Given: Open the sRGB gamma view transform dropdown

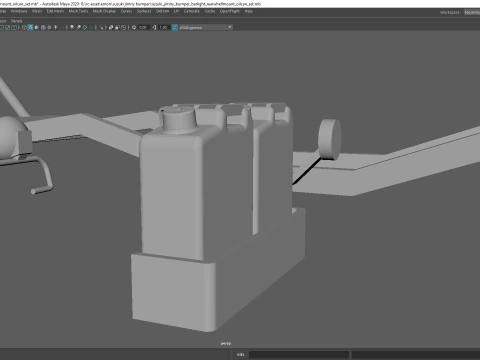Looking at the screenshot, I should 206,27.
